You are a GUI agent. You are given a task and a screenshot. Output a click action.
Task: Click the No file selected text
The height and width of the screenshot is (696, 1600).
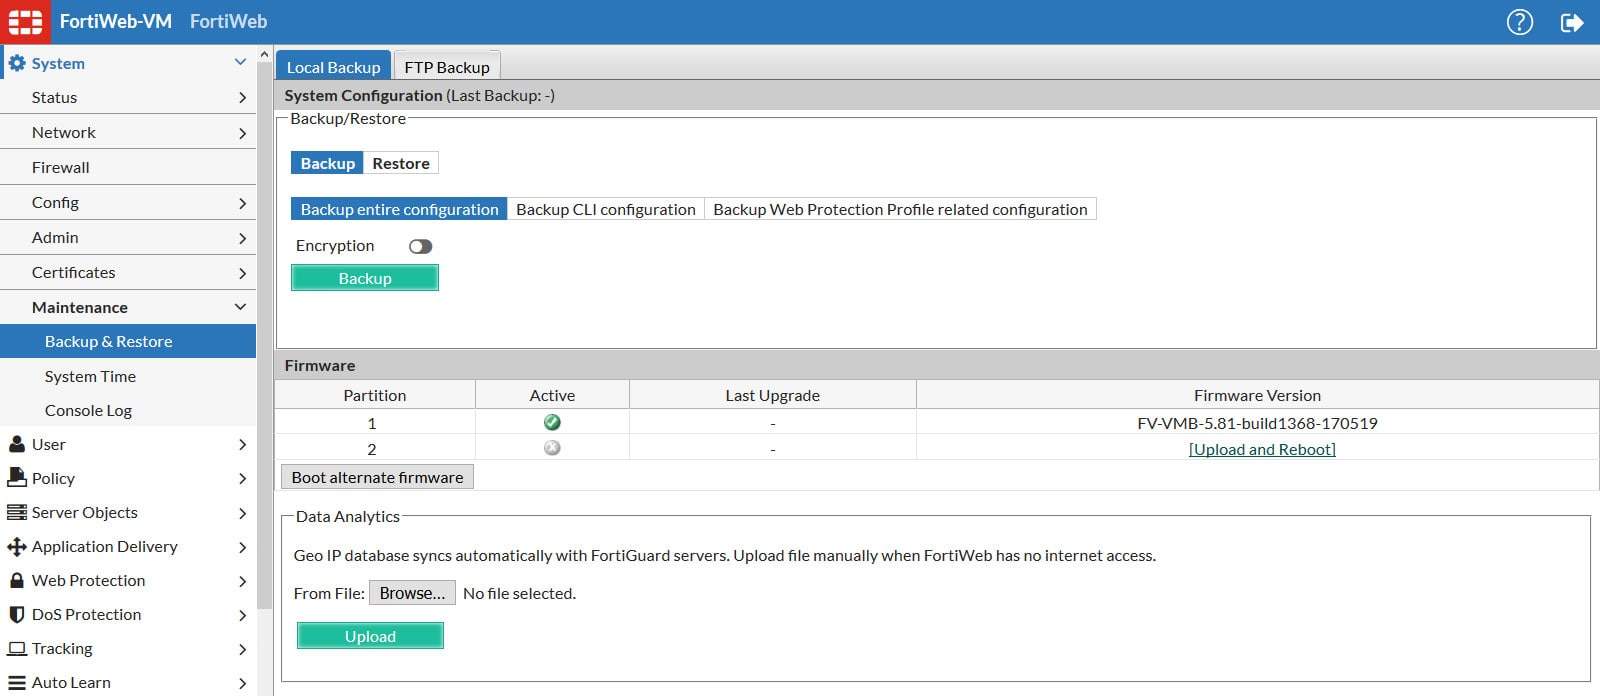coord(519,593)
